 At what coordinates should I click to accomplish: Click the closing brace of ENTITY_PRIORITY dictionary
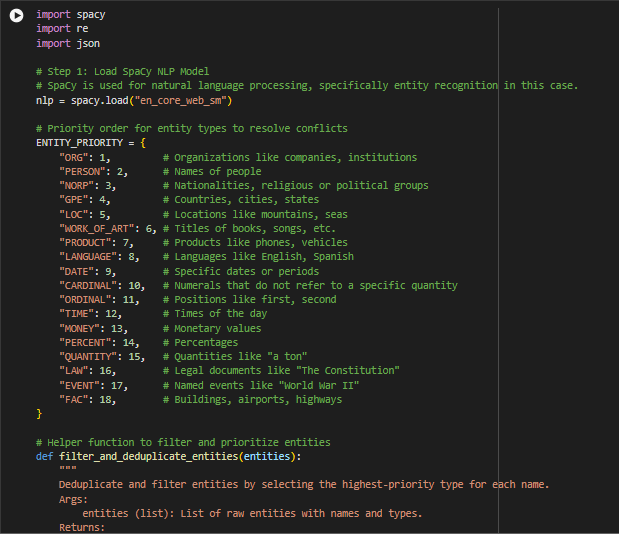(x=39, y=414)
